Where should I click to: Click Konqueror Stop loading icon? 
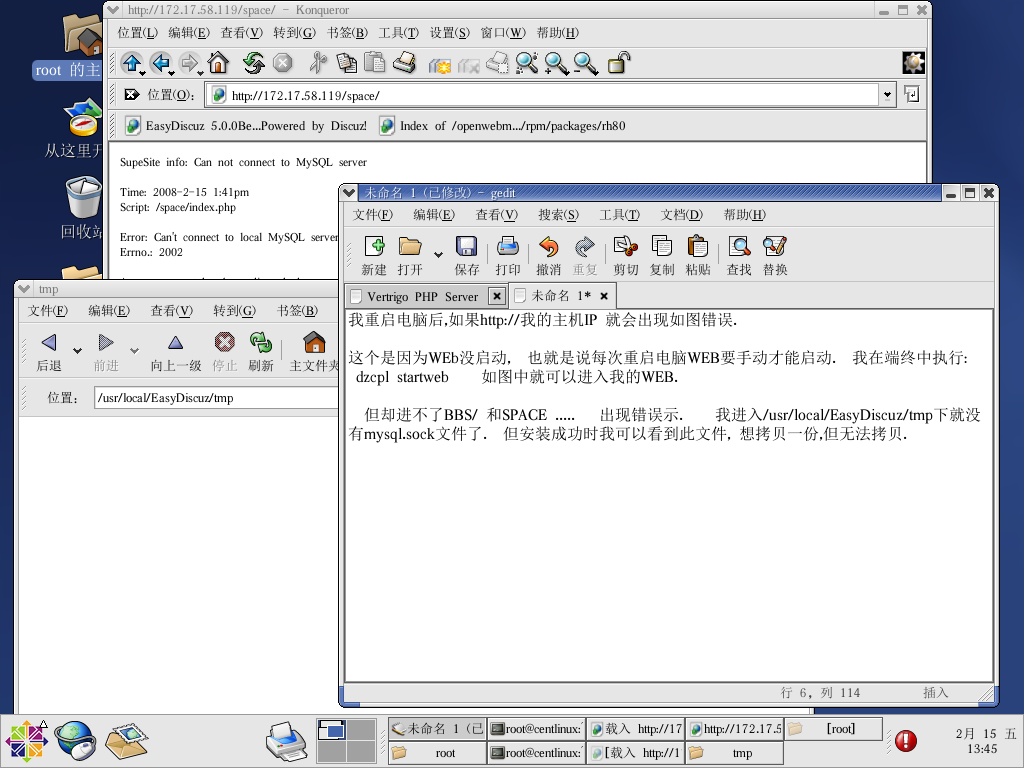(x=282, y=63)
